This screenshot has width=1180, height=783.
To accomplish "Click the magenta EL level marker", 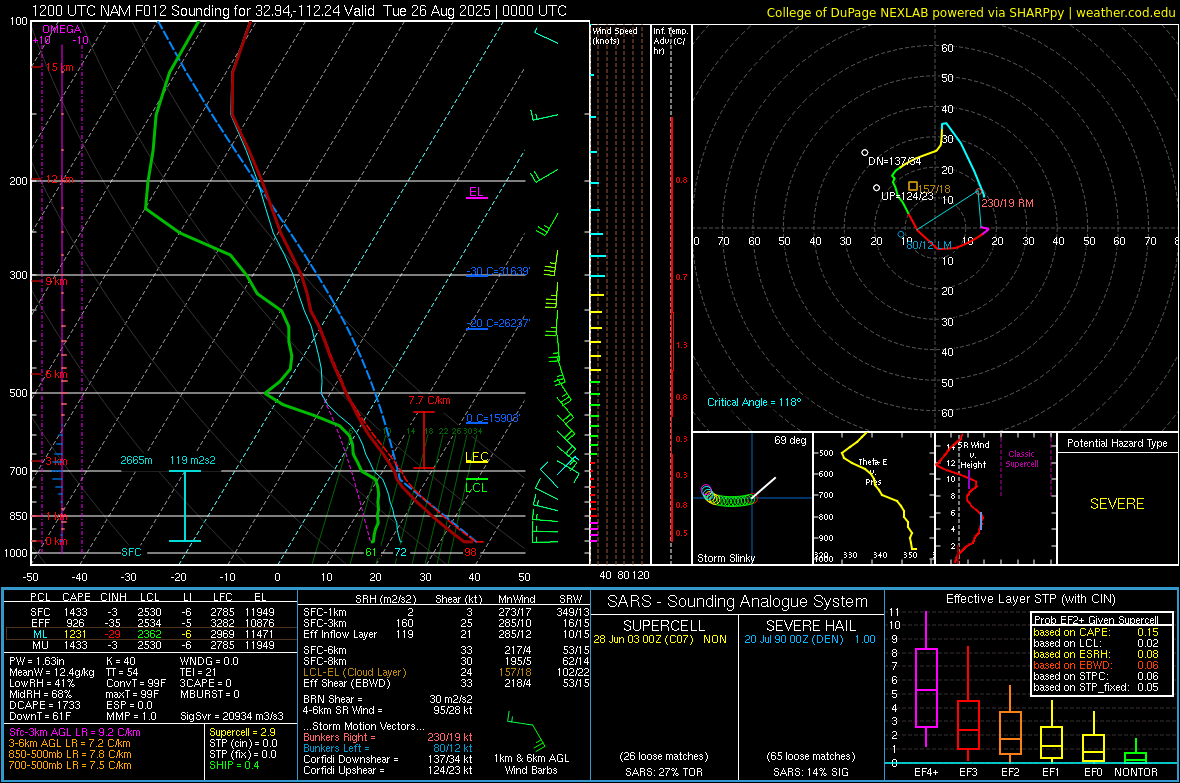I will click(x=476, y=192).
